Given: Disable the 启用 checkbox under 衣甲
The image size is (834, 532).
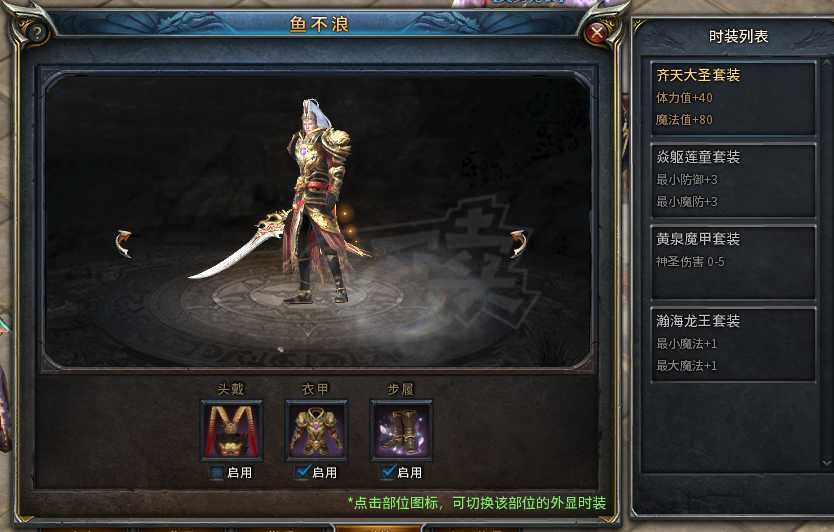Looking at the screenshot, I should 303,472.
